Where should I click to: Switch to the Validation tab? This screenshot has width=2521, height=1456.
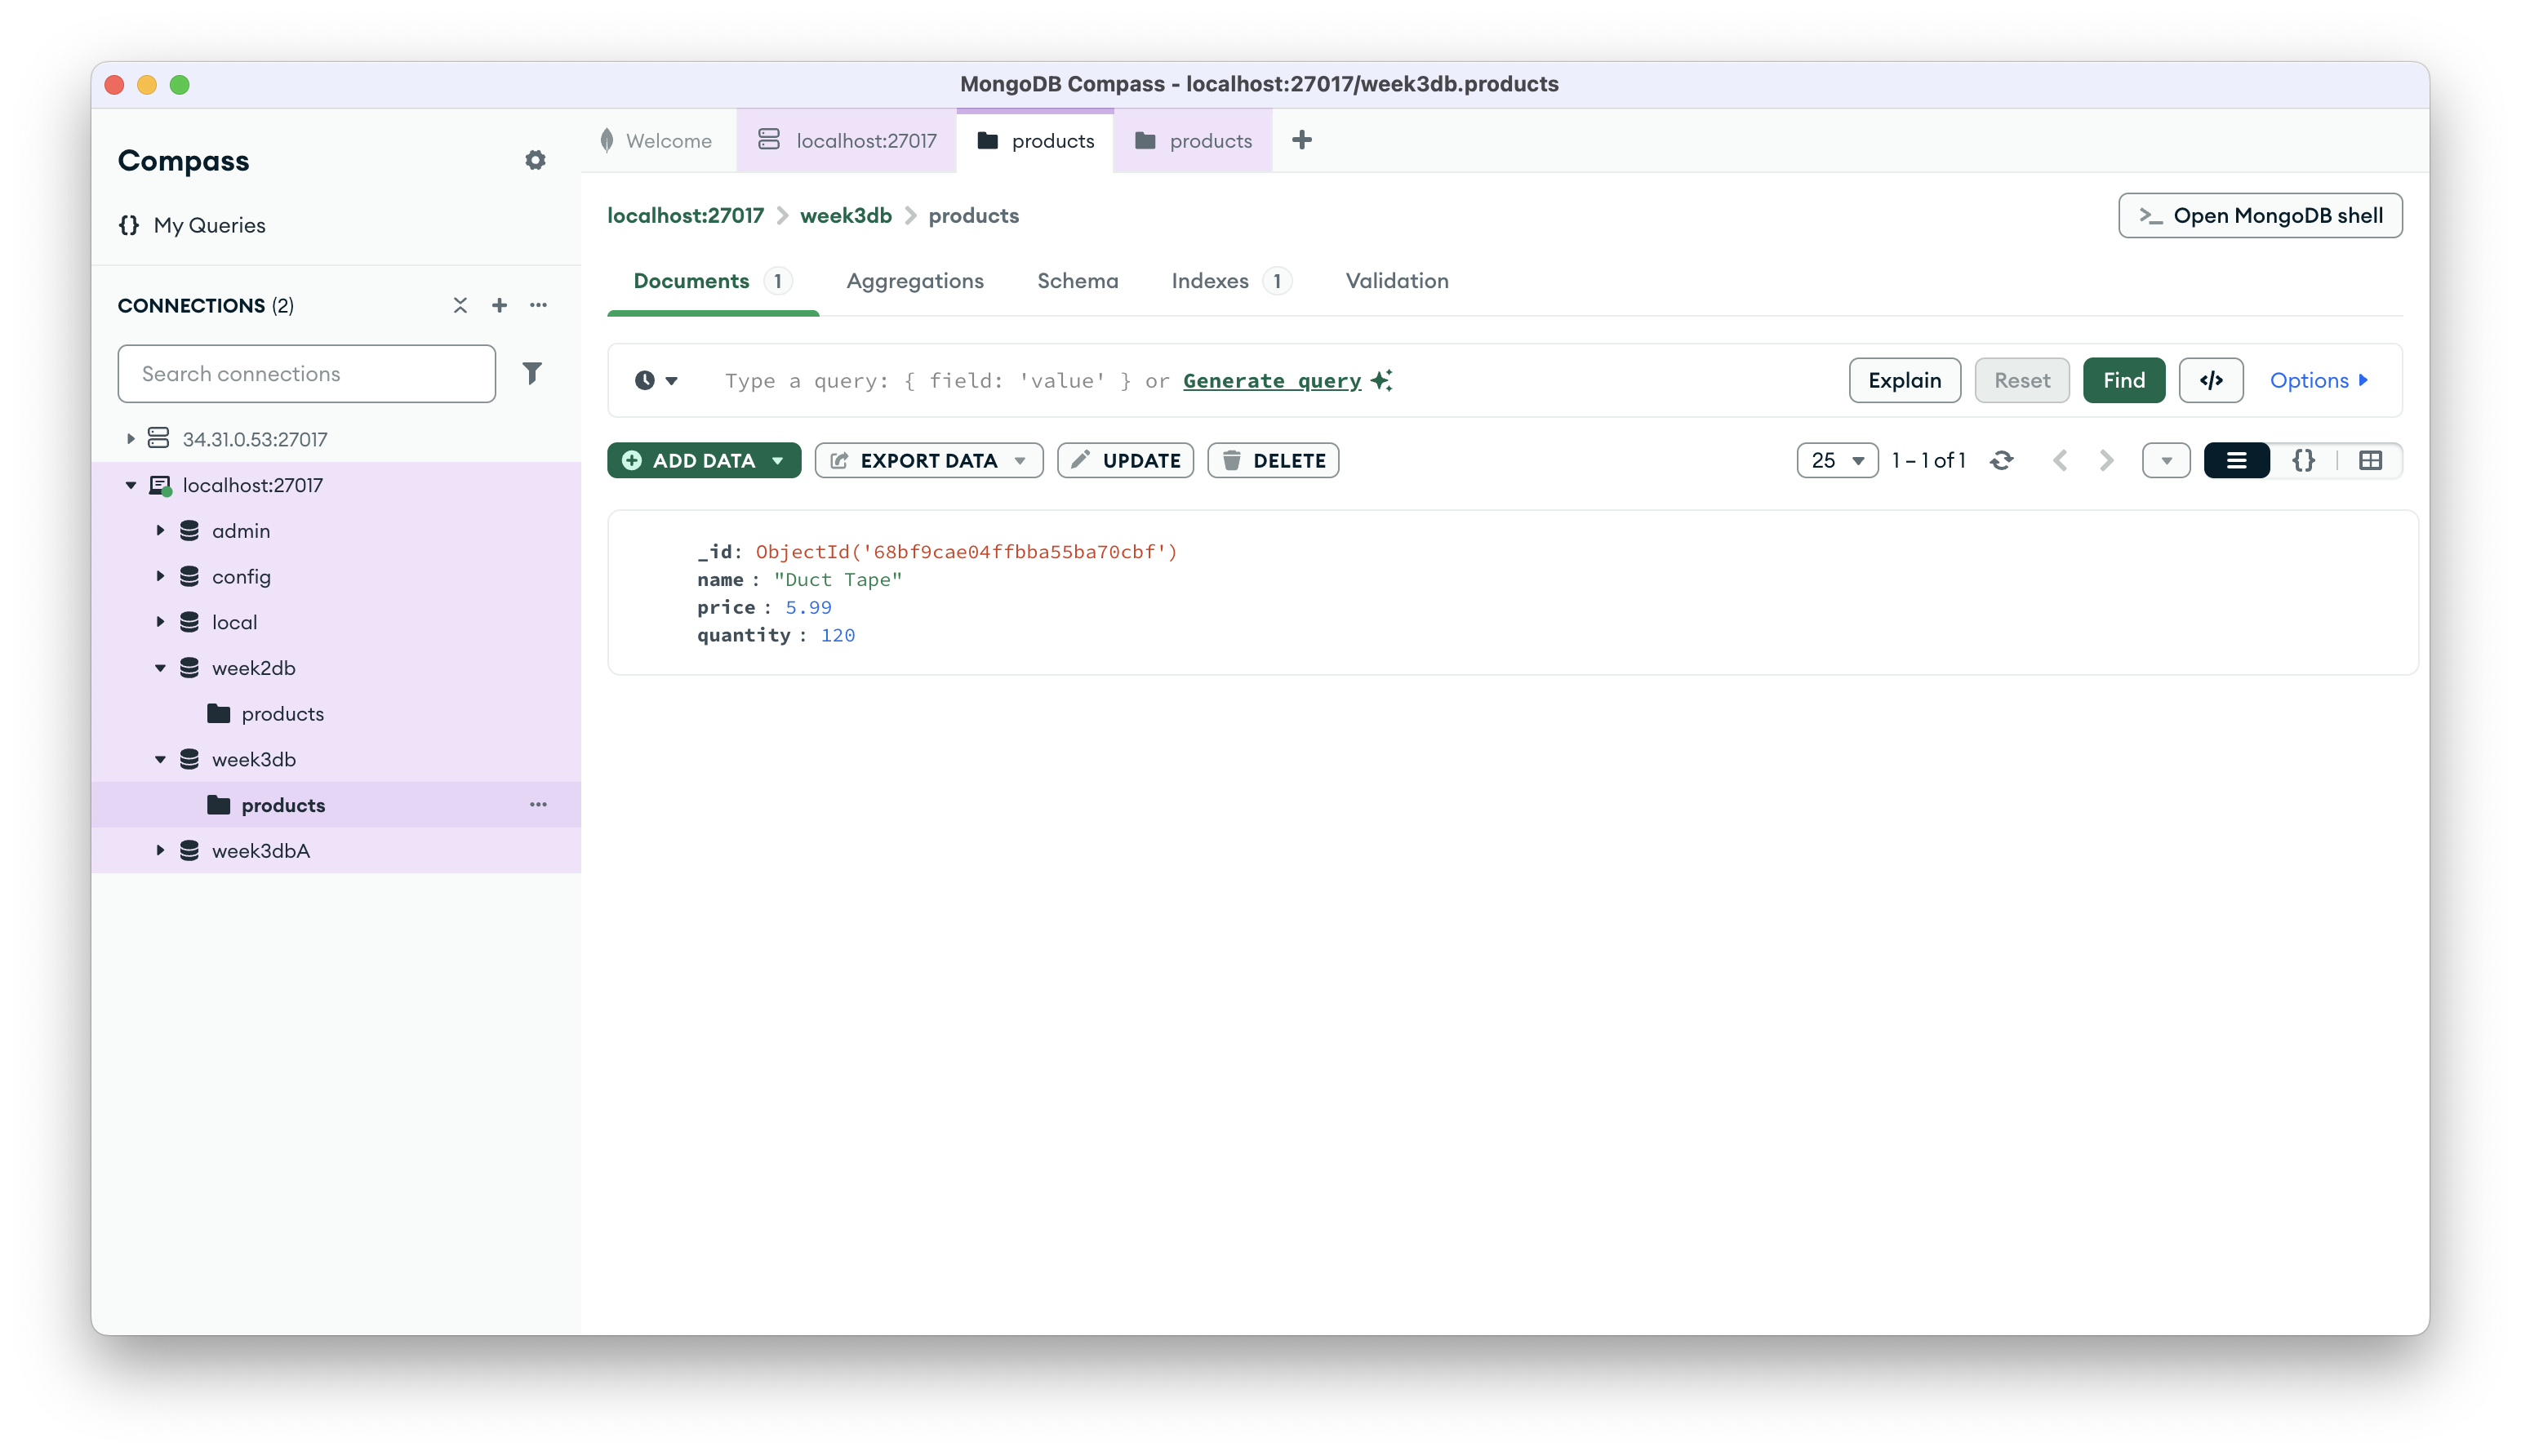tap(1396, 281)
